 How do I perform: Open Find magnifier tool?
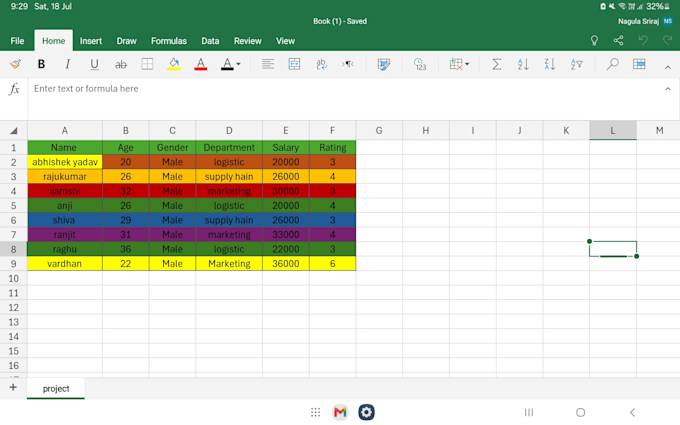[612, 64]
